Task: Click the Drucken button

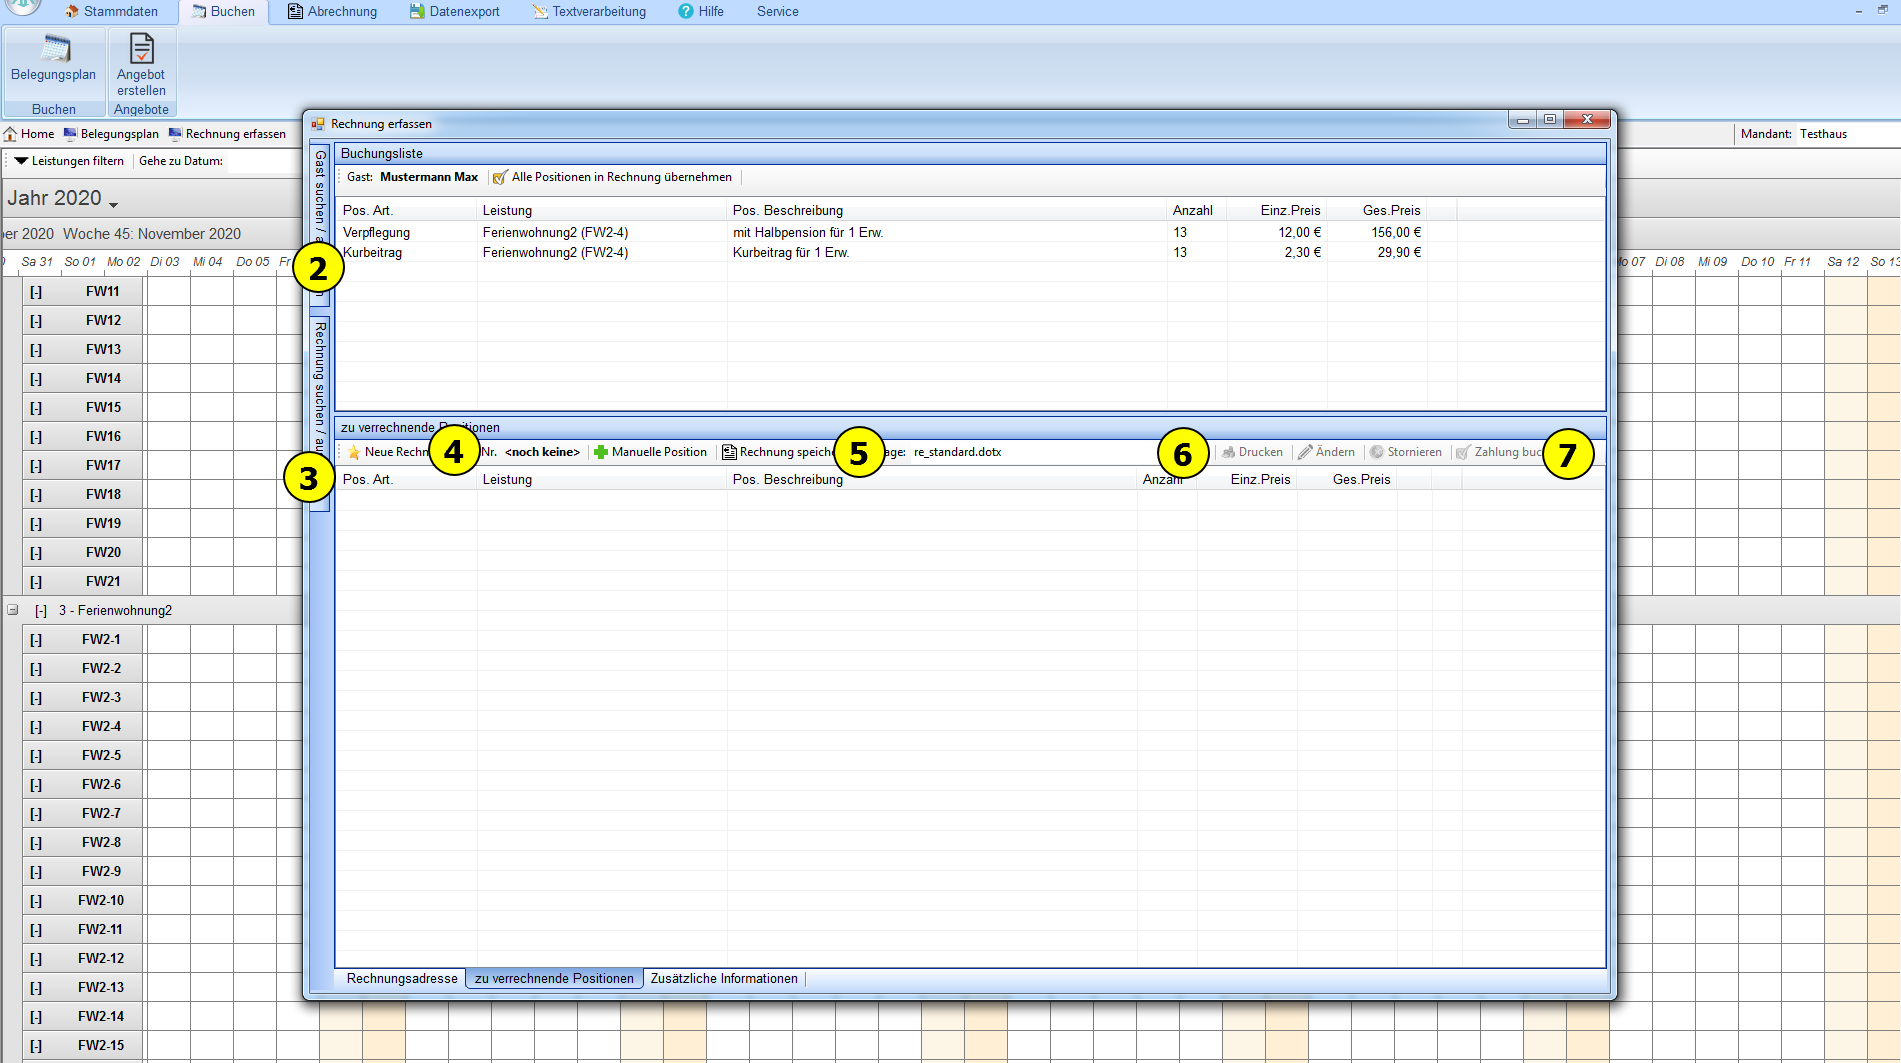Action: (1252, 452)
